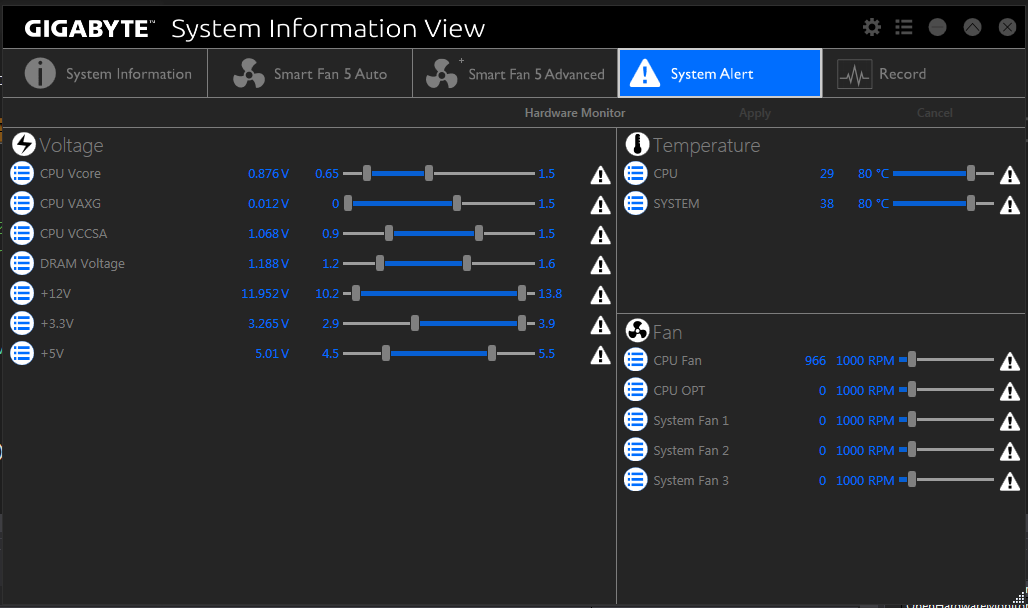
Task: Click the Voltage section lightning icon
Action: (x=22, y=144)
